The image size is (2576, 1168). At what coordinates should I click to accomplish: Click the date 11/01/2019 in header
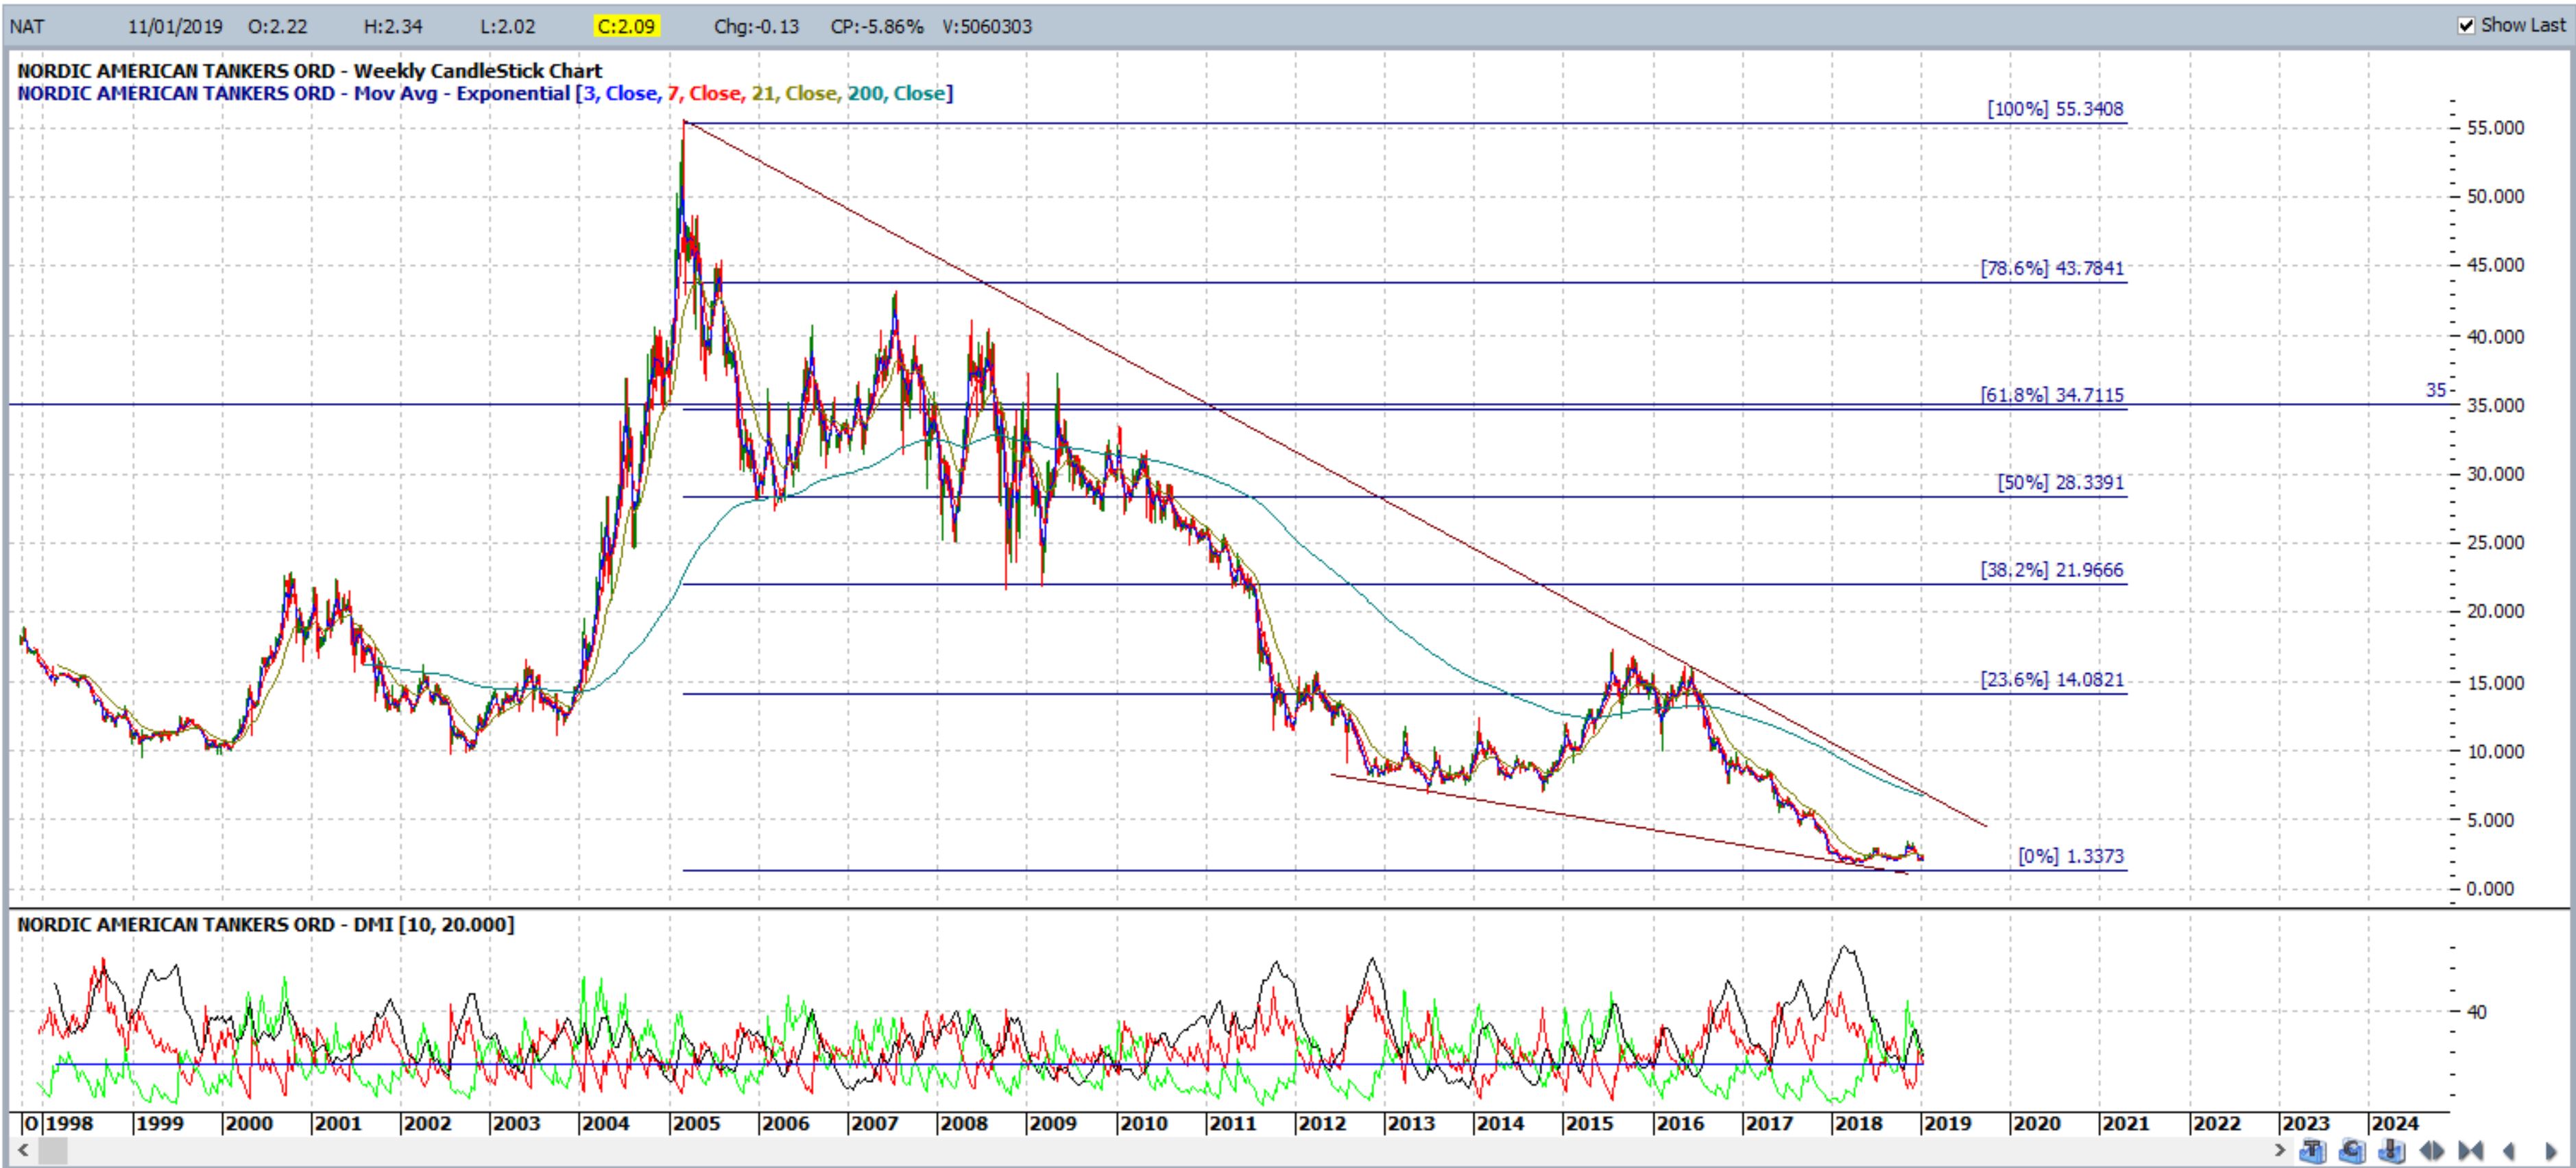pyautogui.click(x=175, y=26)
